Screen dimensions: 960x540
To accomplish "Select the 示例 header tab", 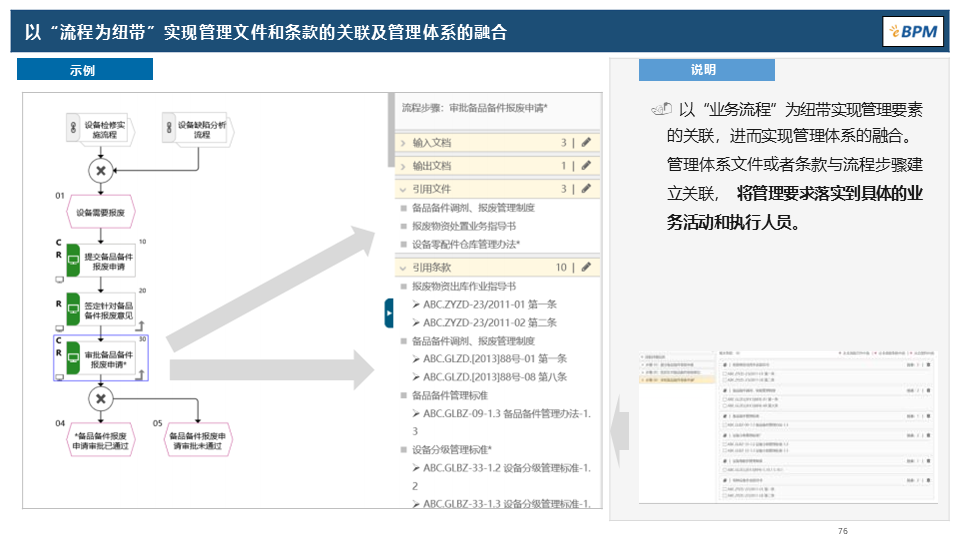I will [x=84, y=69].
